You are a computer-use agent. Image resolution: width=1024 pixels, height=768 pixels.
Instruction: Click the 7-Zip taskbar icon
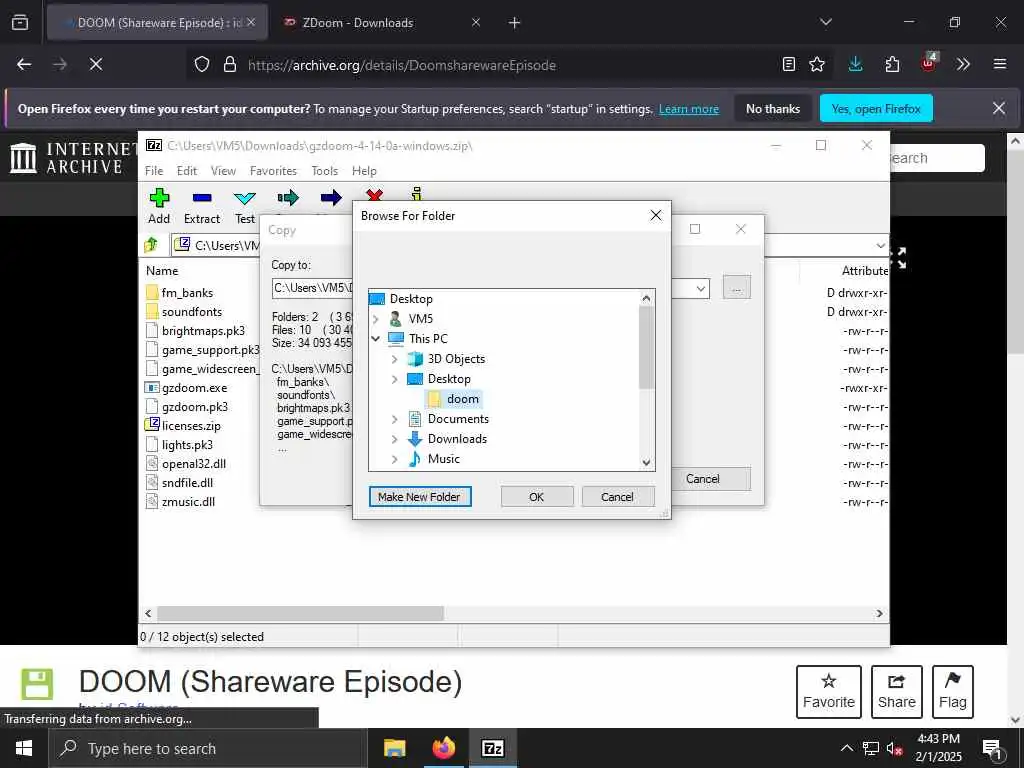(492, 748)
